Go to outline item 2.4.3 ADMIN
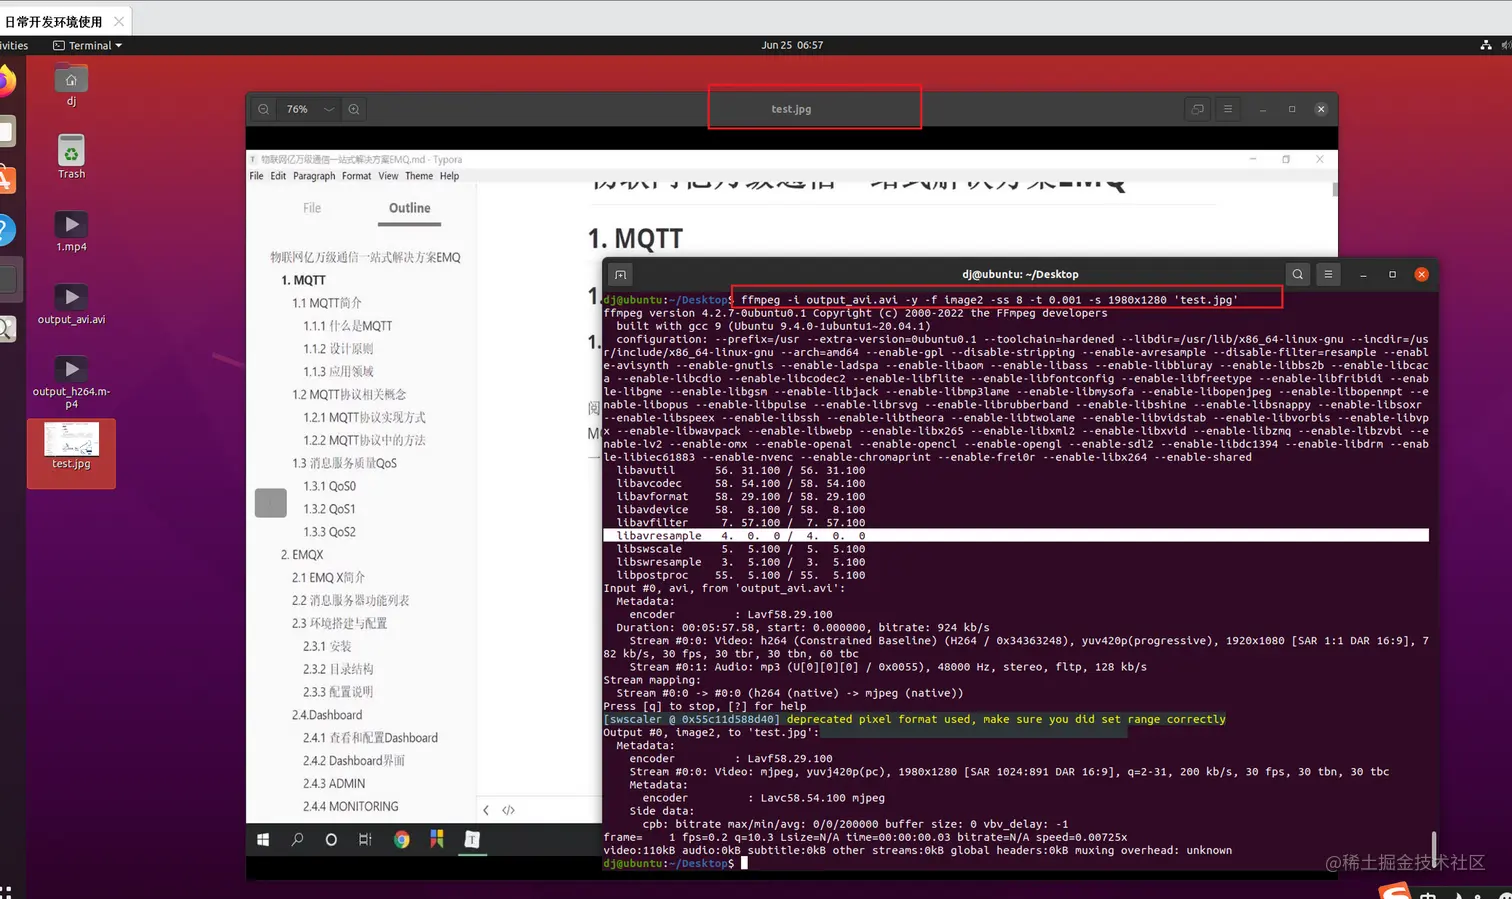The image size is (1512, 899). tap(334, 783)
